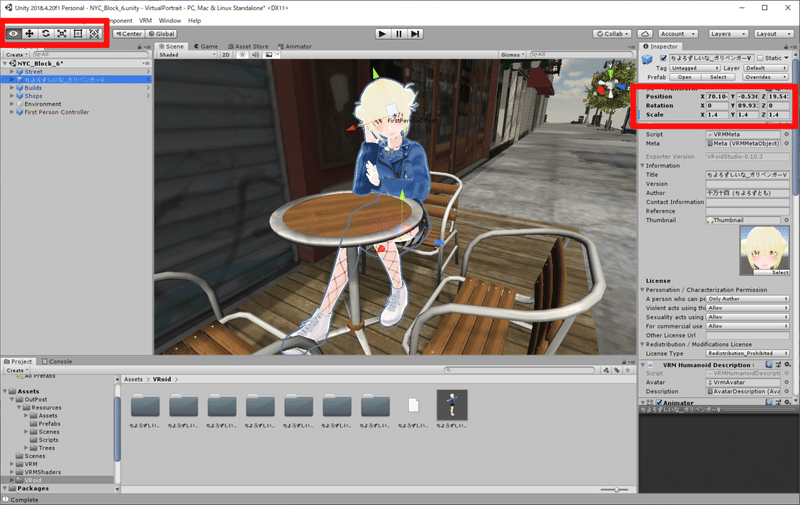
Task: Select the Hand (view) tool
Action: pyautogui.click(x=13, y=34)
